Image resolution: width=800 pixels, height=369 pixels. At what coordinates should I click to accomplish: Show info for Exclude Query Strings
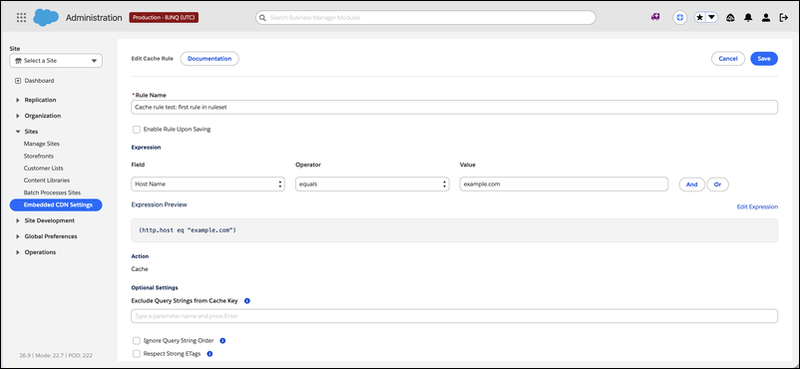[247, 301]
